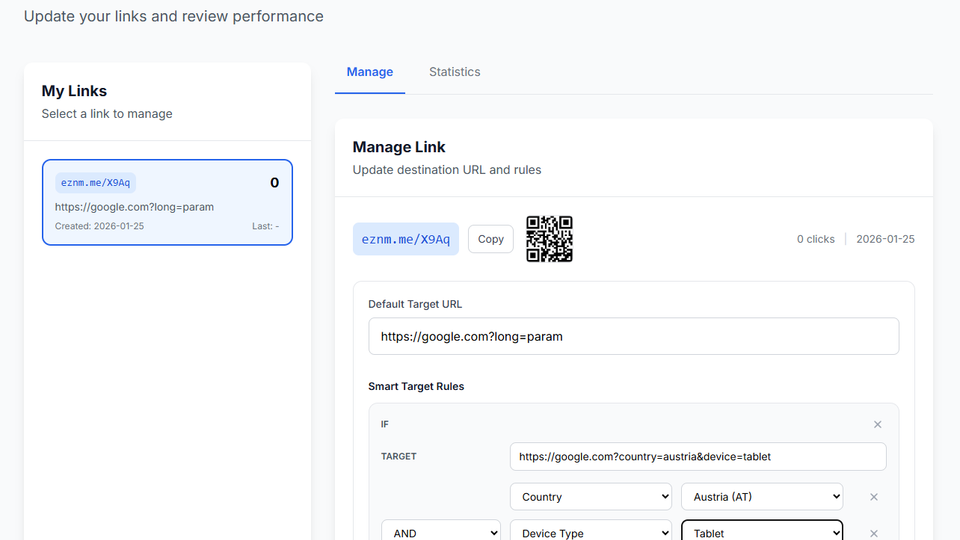The width and height of the screenshot is (960, 540).
Task: Click the eznm.me/X9Aq badge in Manage Link panel
Action: pos(405,239)
